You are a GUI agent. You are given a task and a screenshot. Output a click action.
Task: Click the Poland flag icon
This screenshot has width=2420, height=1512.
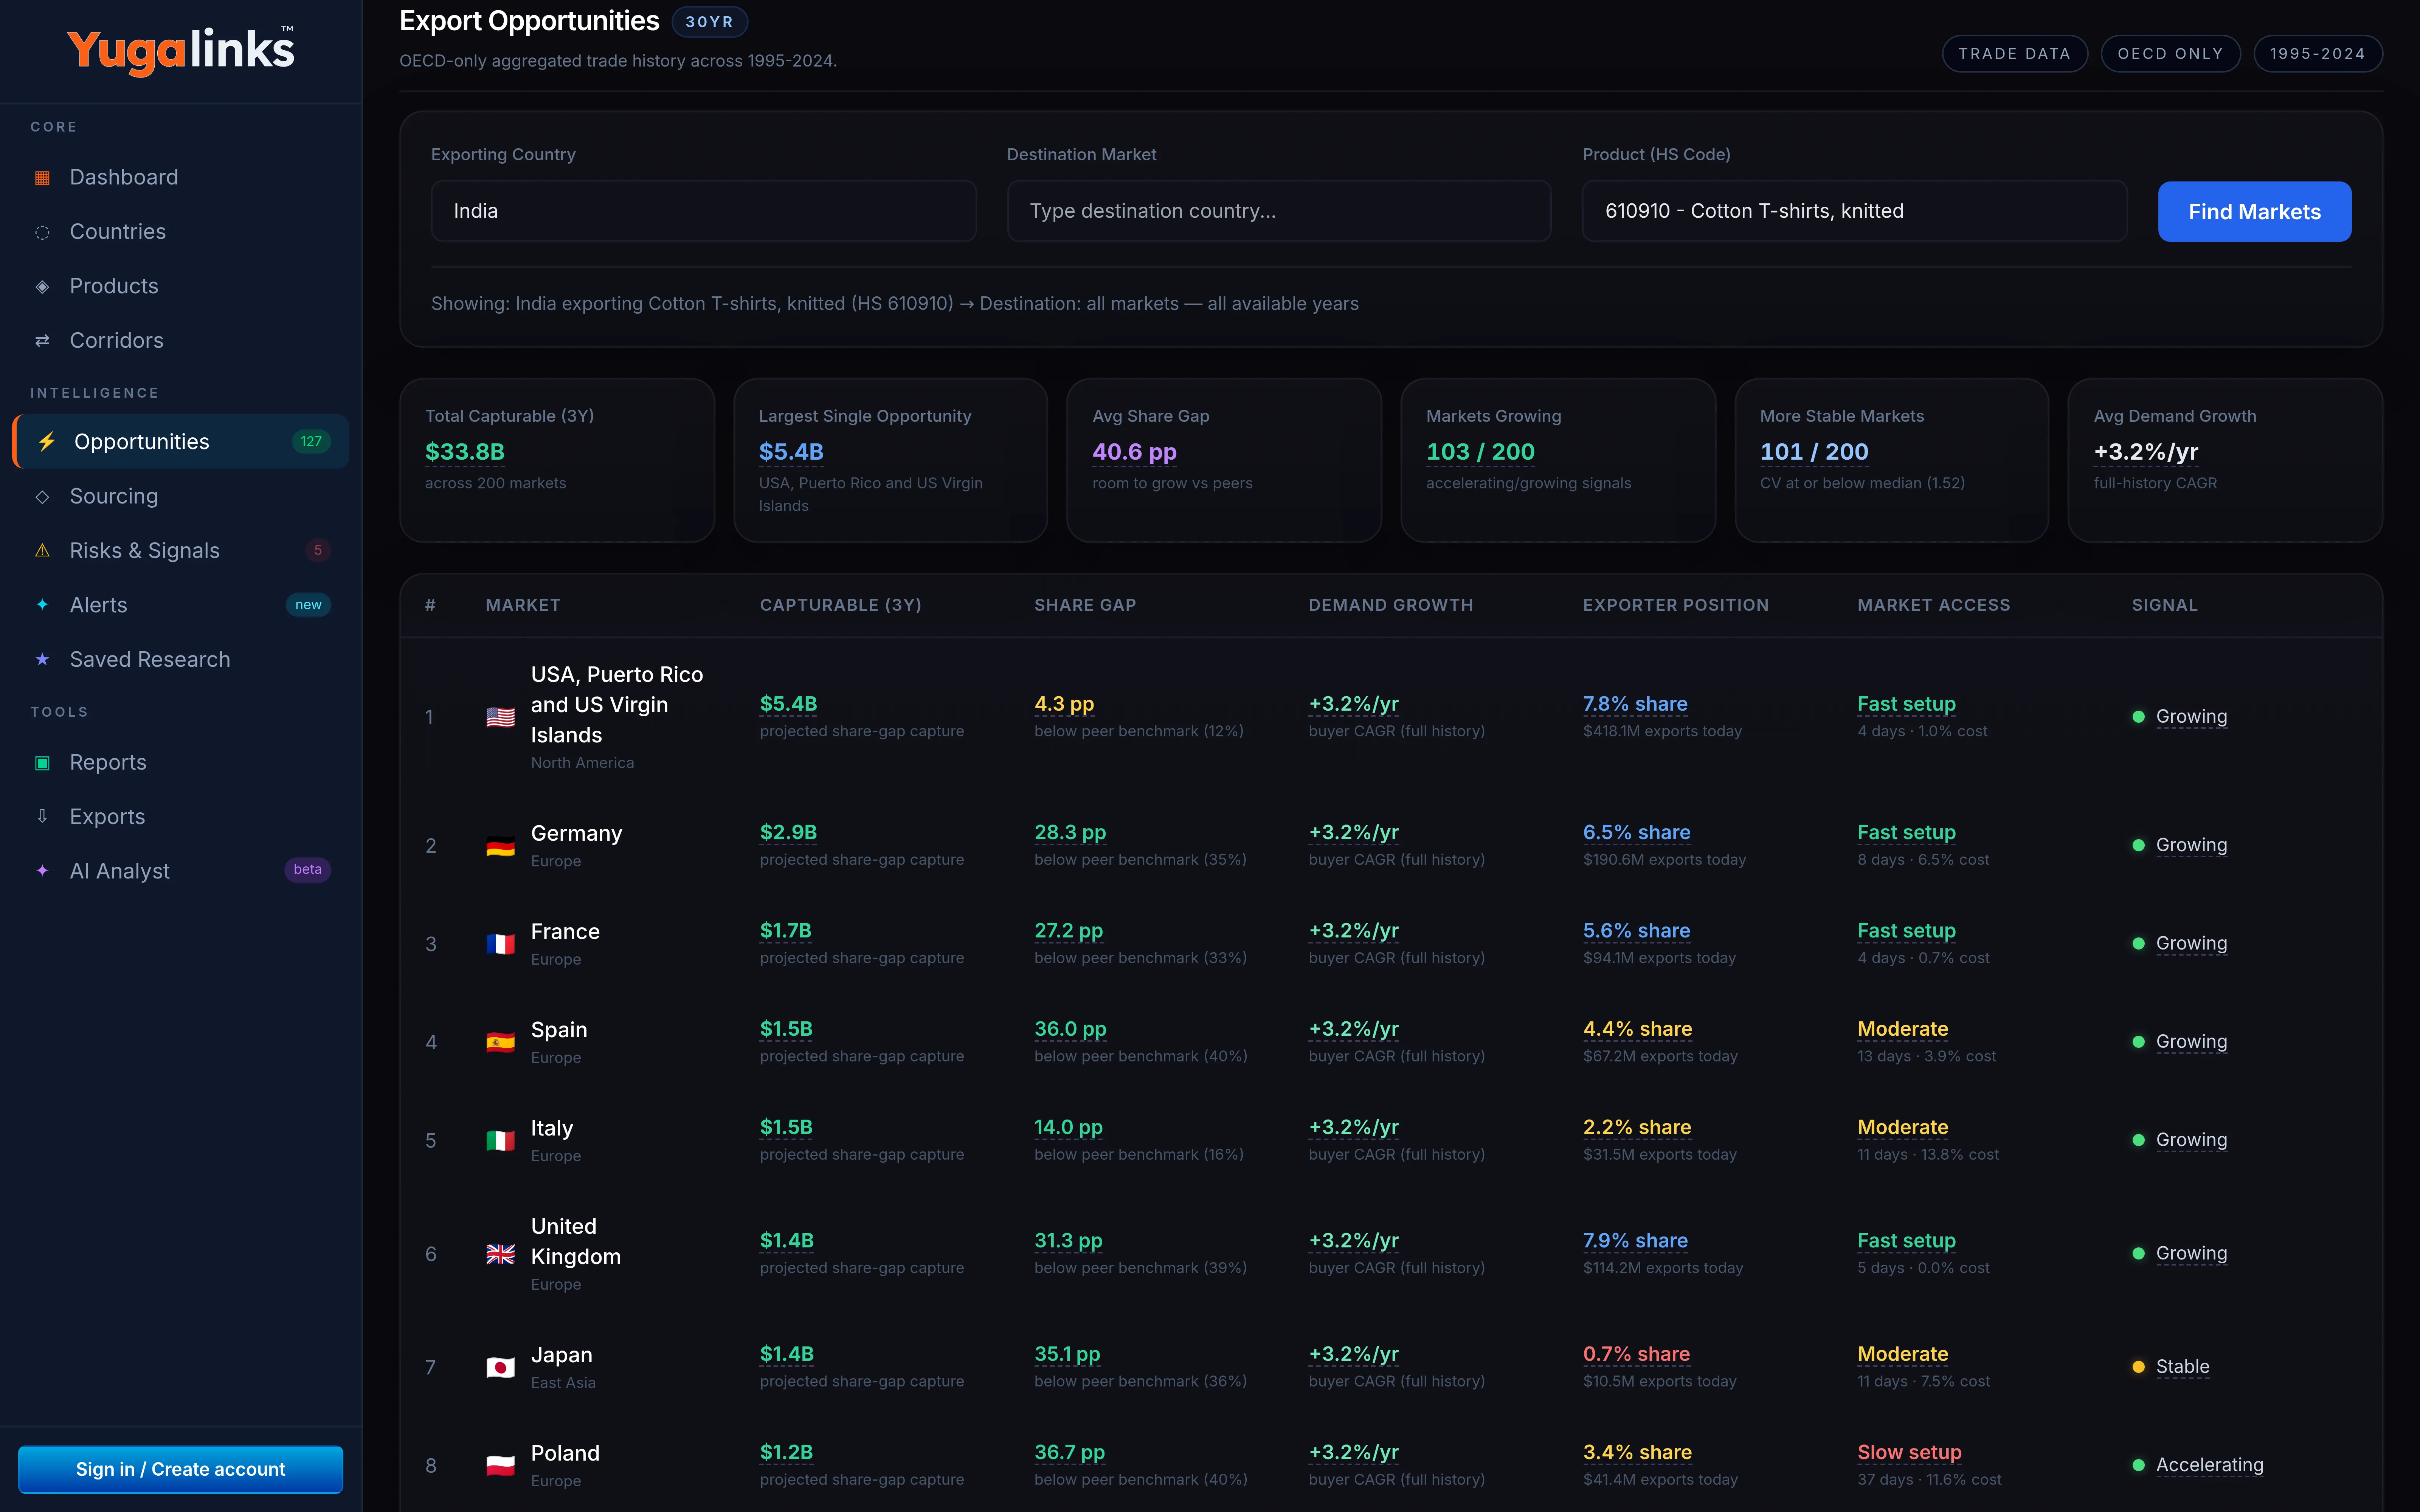500,1466
